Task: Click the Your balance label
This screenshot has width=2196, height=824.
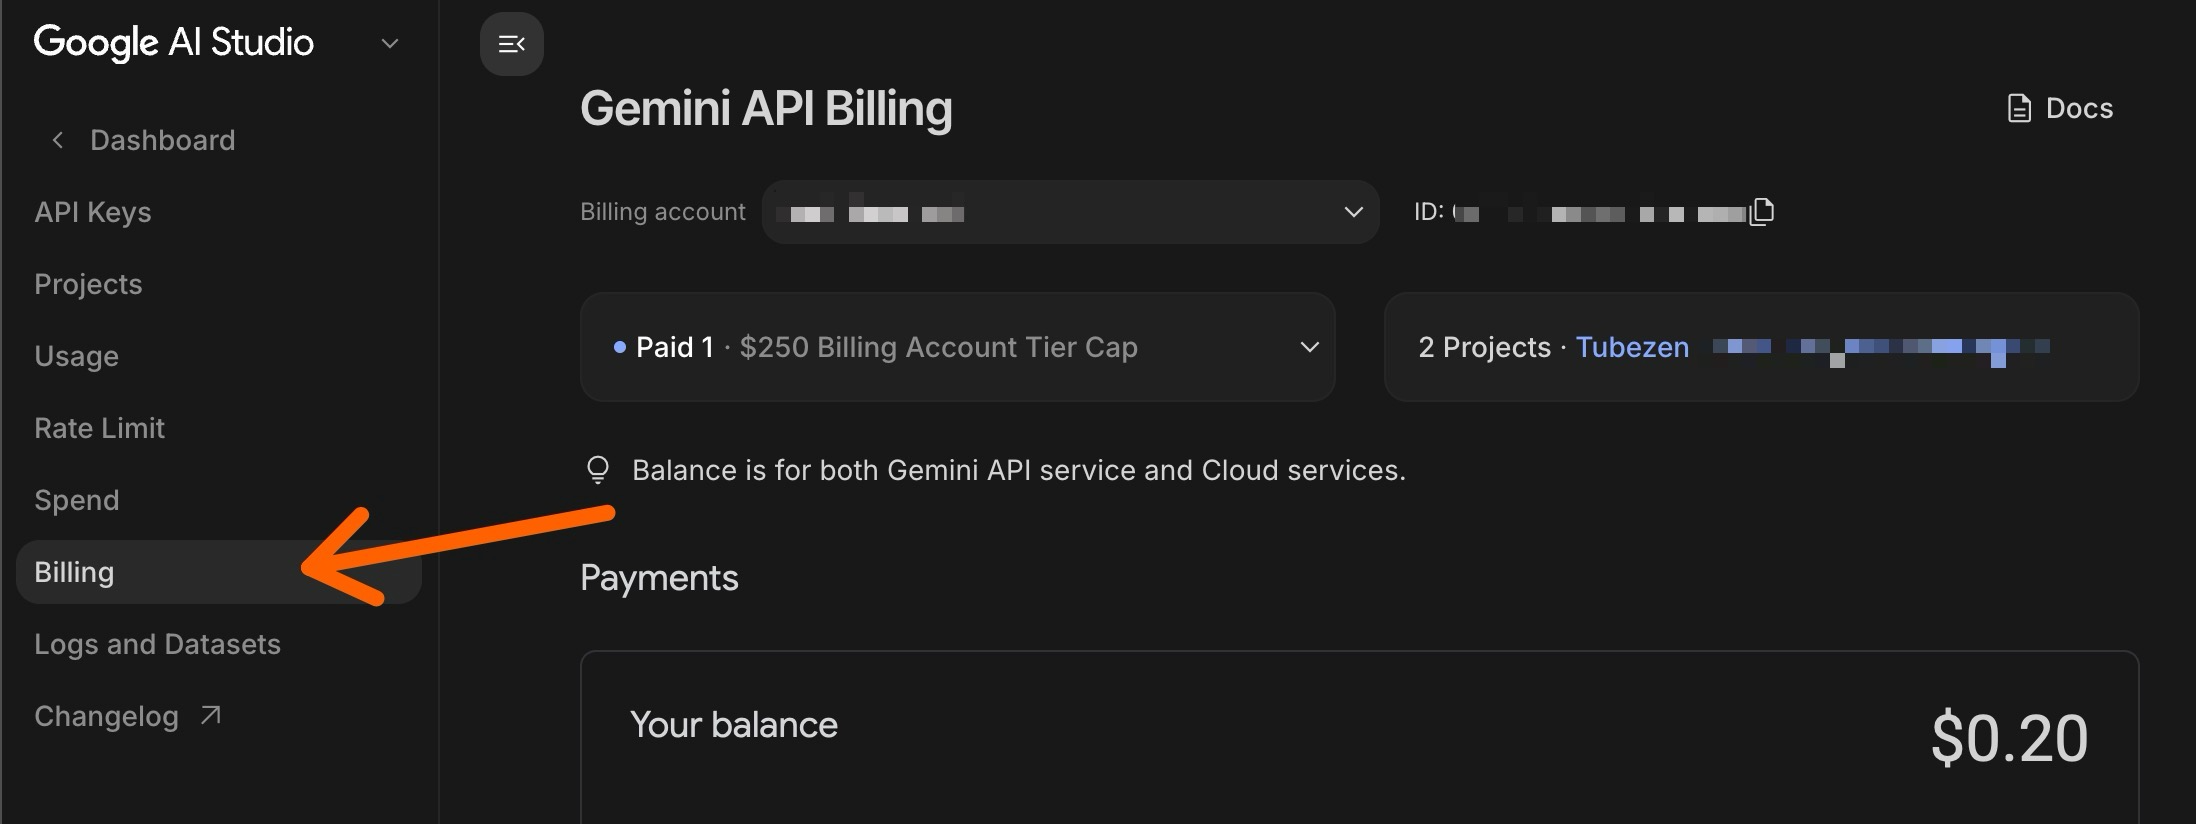Action: [734, 725]
